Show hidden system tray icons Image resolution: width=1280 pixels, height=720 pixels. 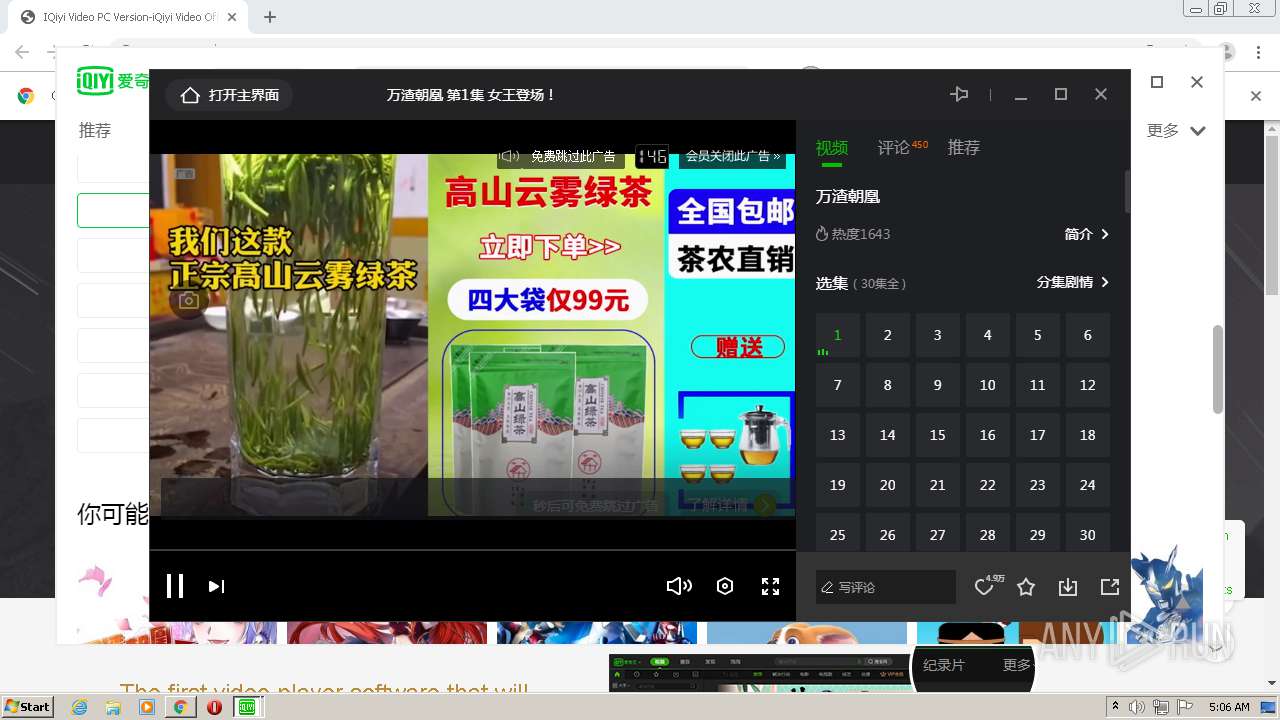1115,707
